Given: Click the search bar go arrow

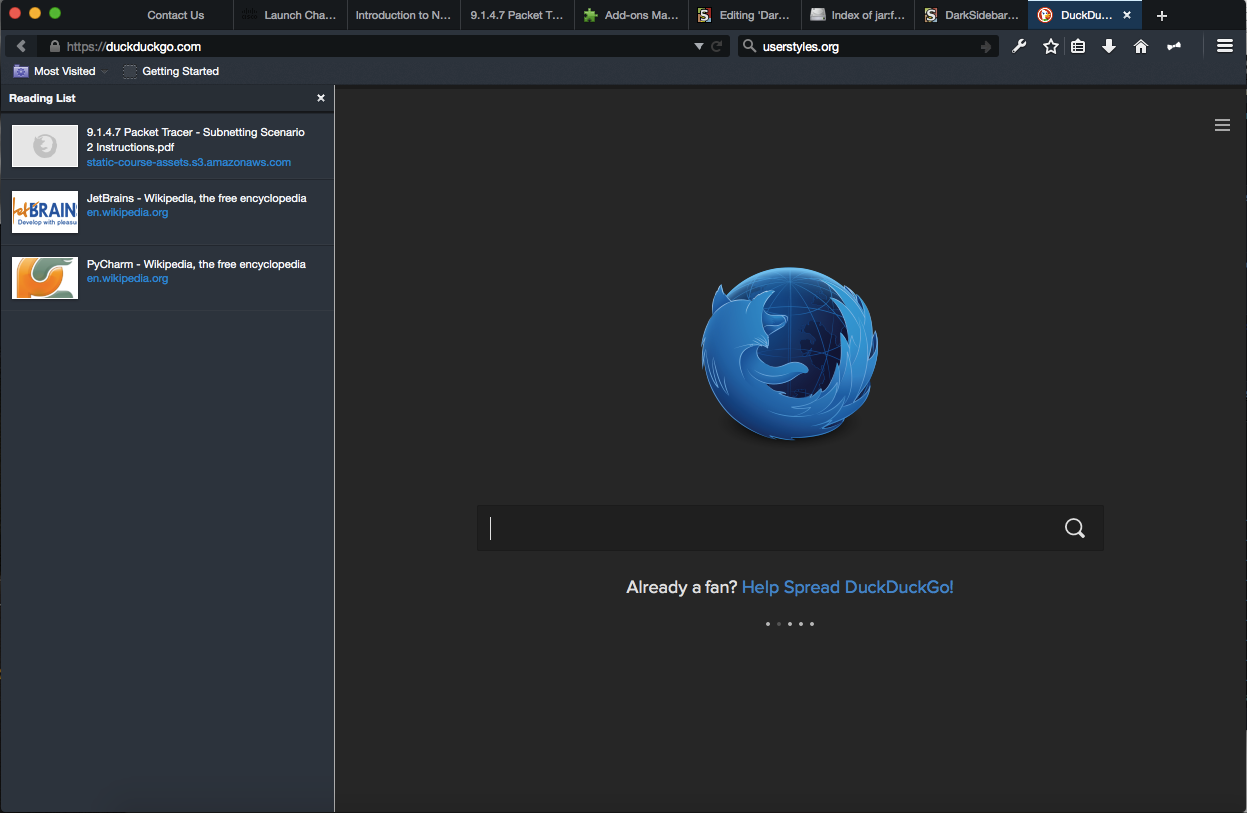Looking at the screenshot, I should (986, 47).
